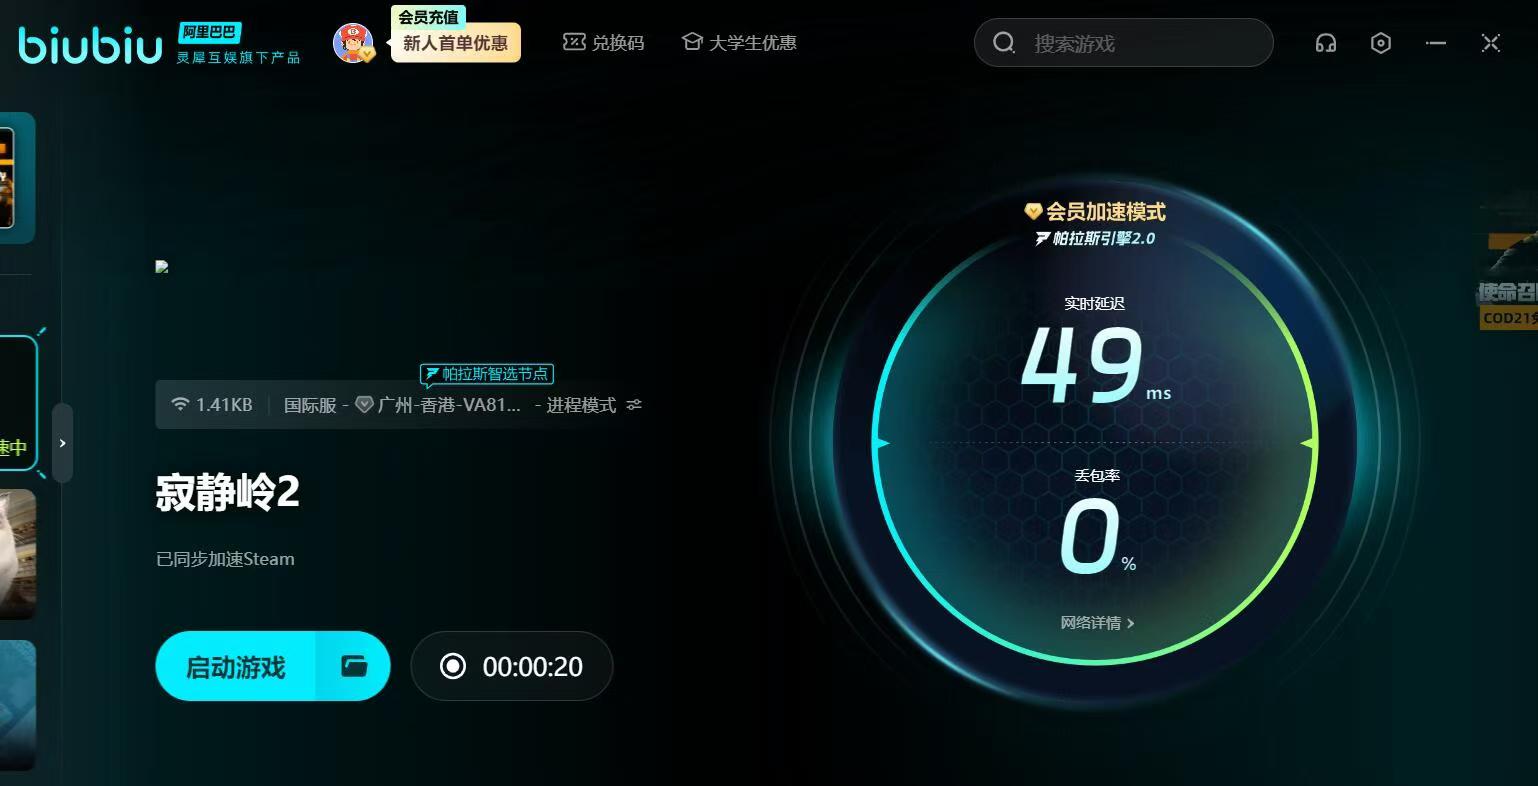The width and height of the screenshot is (1538, 786).
Task: Click the 帕拉斯智选节点 tag
Action: (487, 374)
